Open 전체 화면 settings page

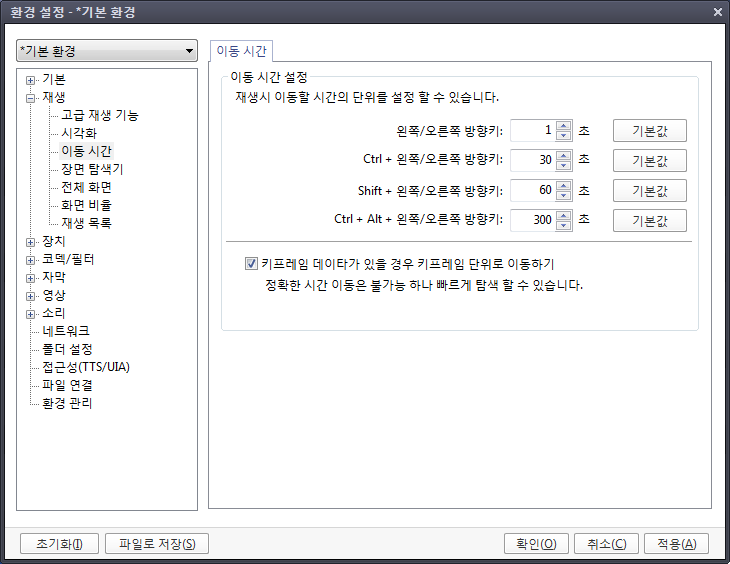point(87,187)
